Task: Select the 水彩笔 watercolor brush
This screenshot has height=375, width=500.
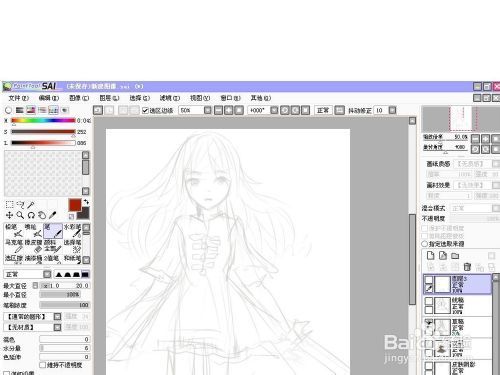Action: [72, 230]
